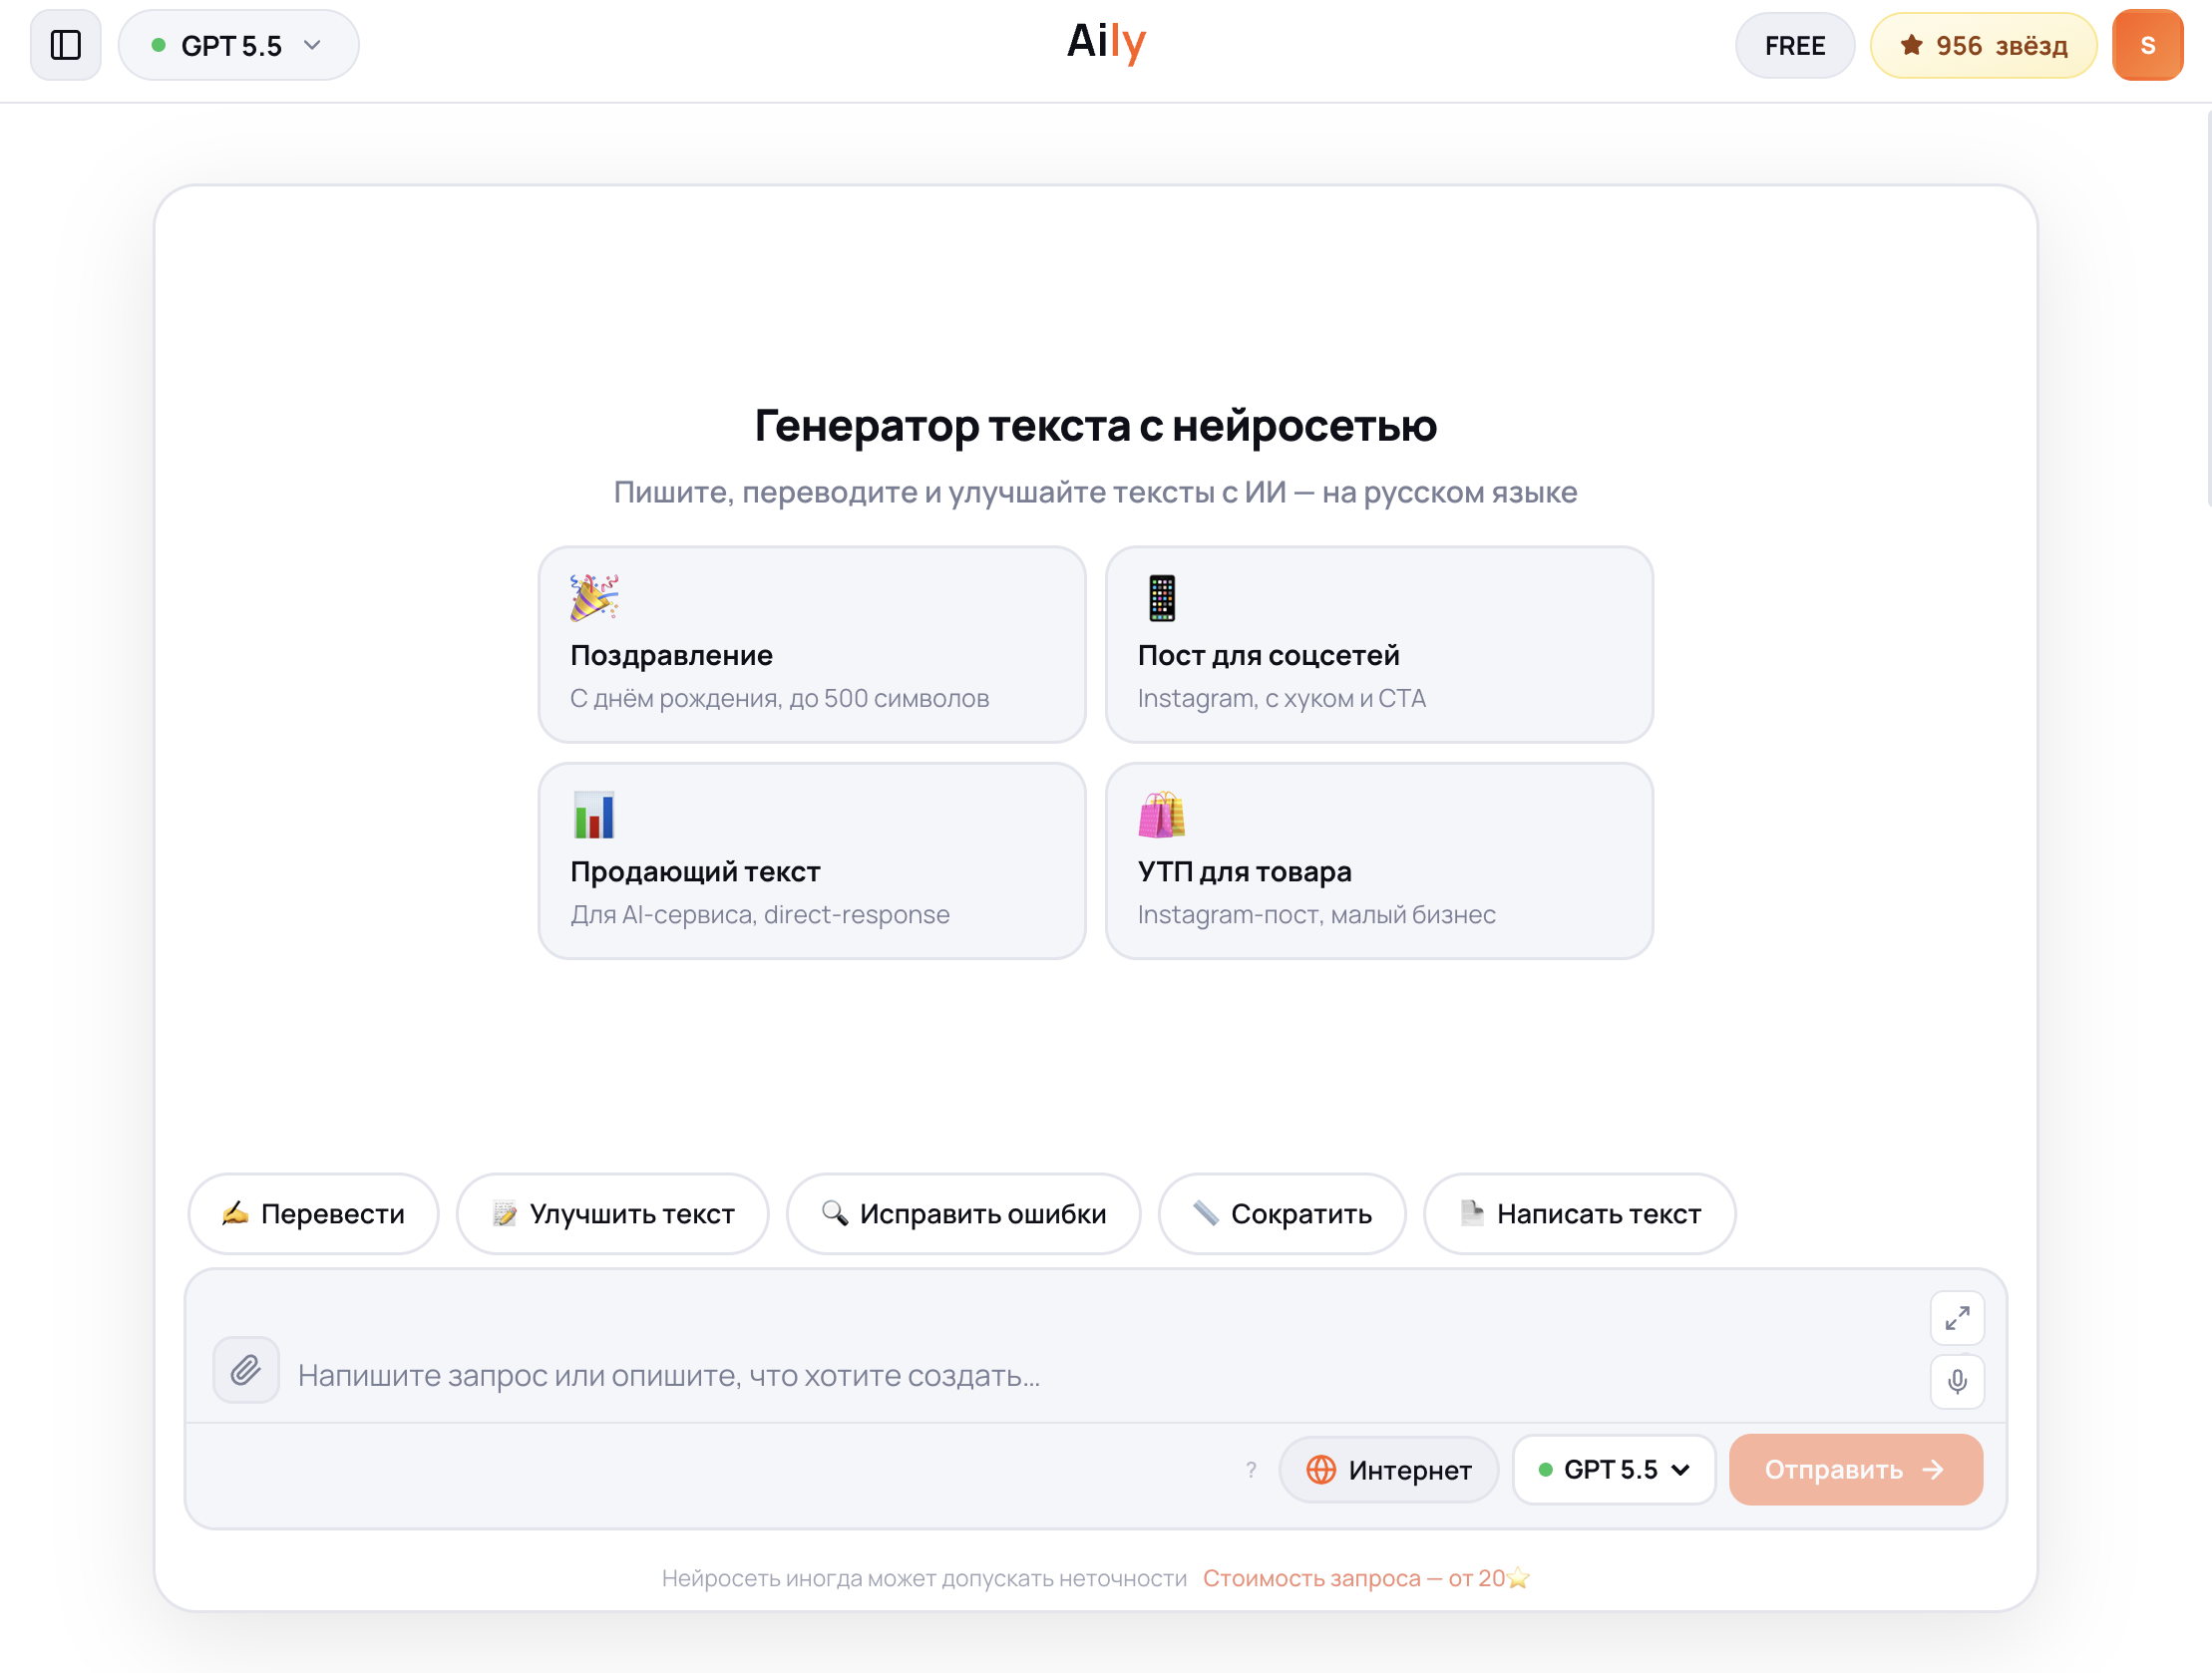
Task: Attach a file with the paperclip icon
Action: tap(246, 1370)
